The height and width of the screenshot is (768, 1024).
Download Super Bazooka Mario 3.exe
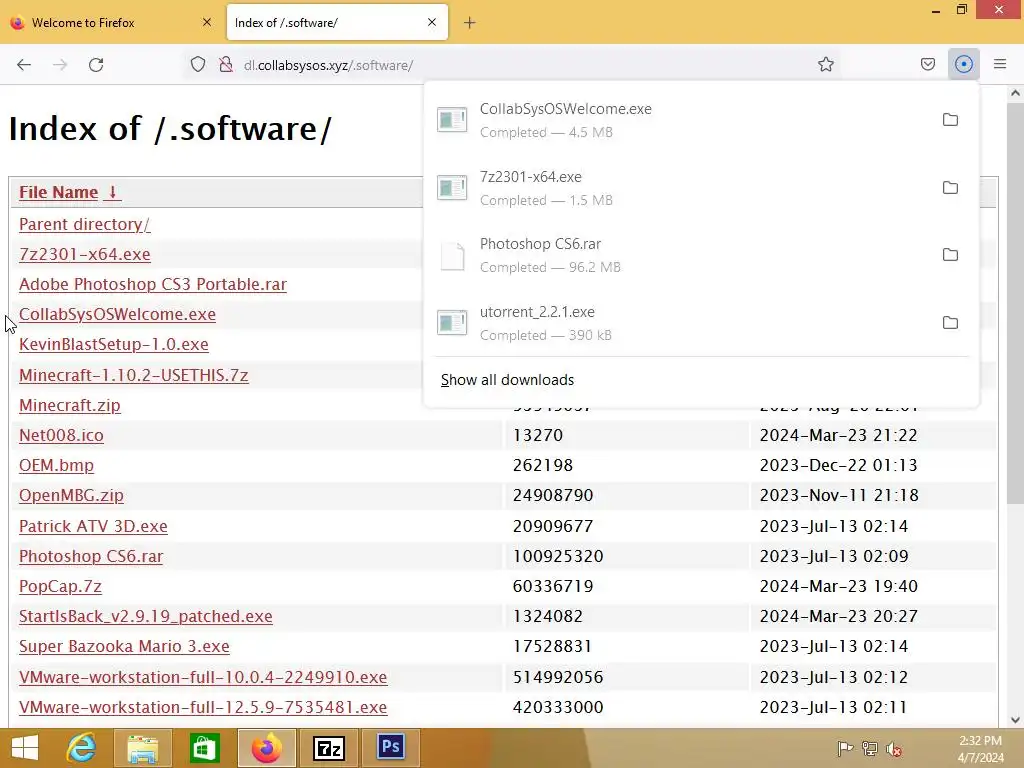click(x=124, y=647)
